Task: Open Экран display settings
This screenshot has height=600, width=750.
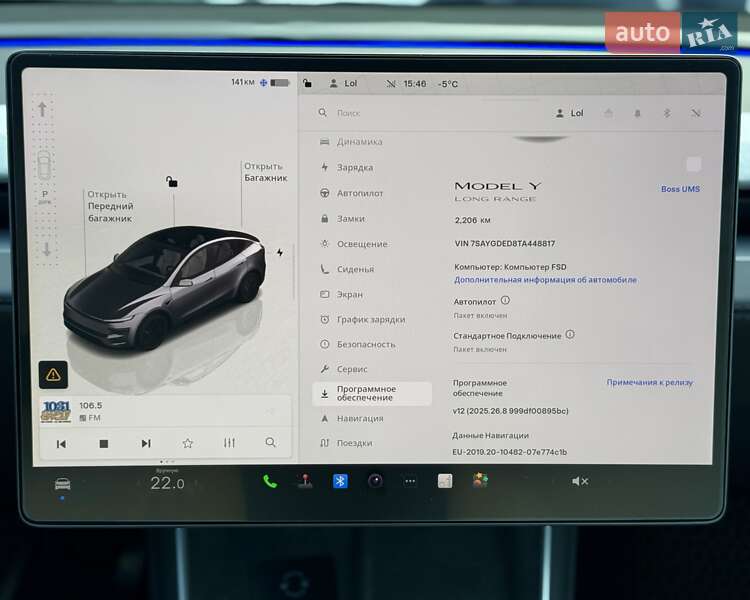Action: point(342,294)
